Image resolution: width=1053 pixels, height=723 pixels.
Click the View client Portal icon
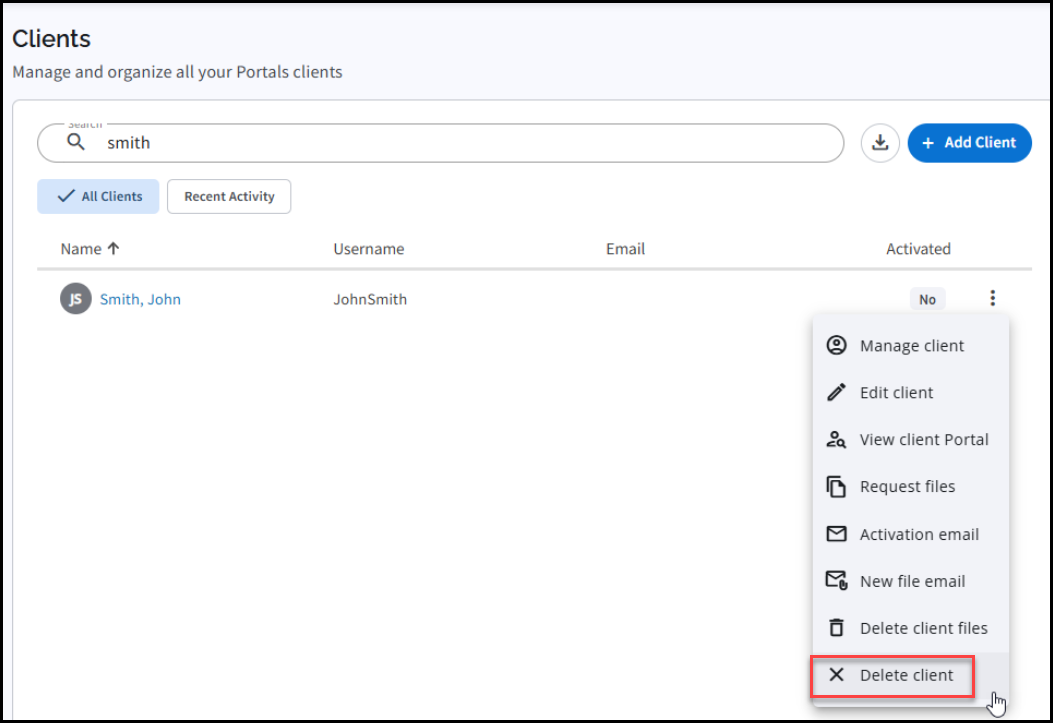tap(836, 440)
